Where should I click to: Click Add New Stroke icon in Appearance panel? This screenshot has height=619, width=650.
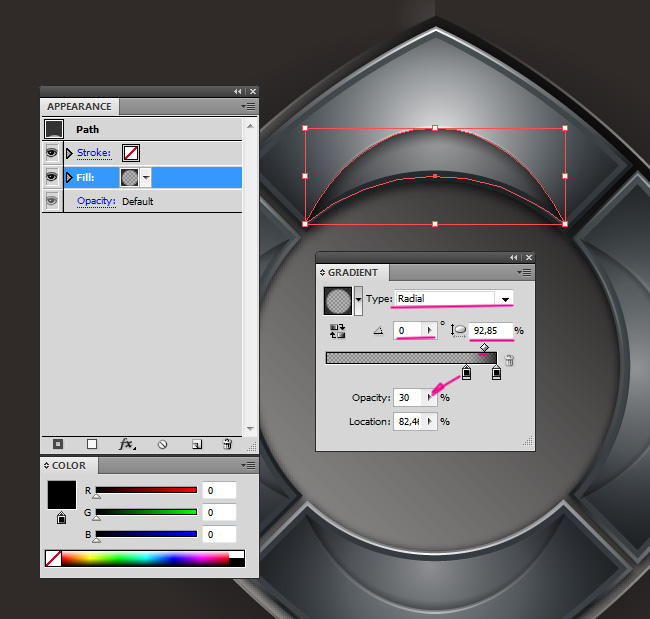point(58,444)
